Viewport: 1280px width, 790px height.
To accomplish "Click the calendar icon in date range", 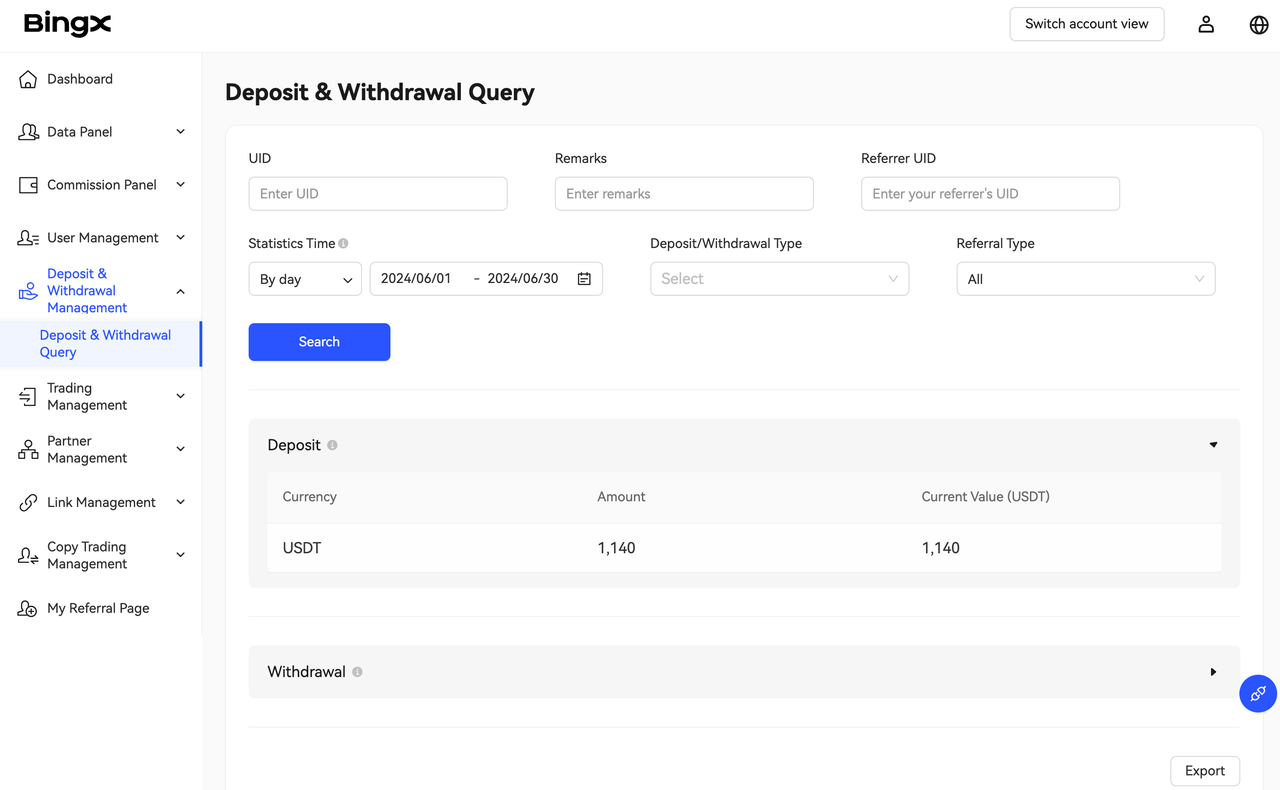I will tap(584, 279).
